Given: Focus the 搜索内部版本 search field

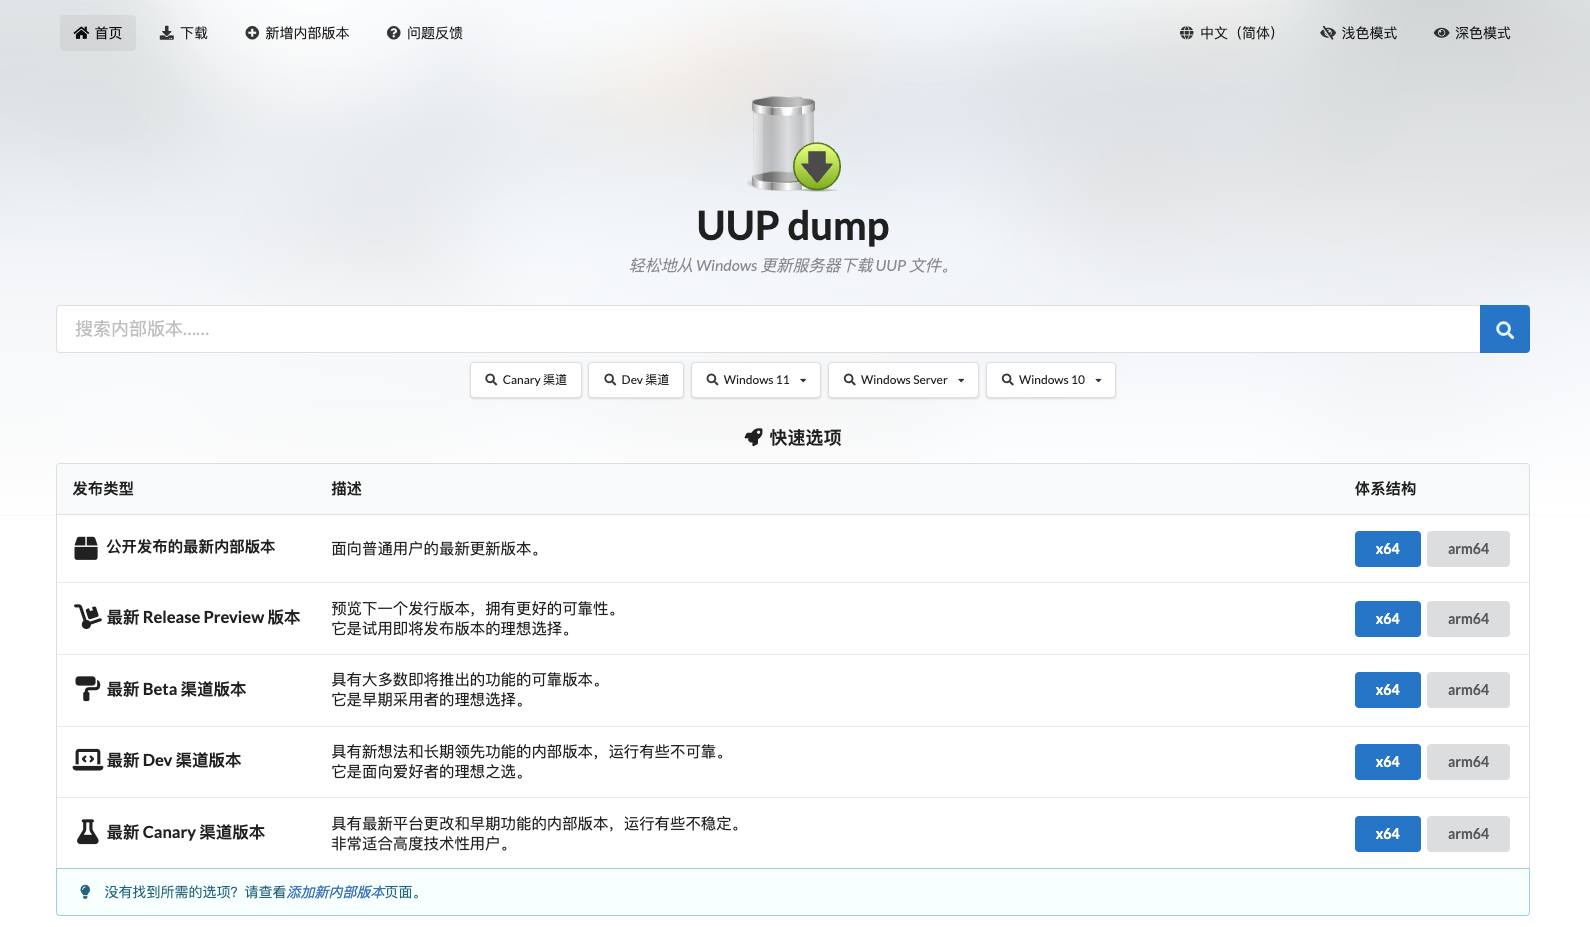Looking at the screenshot, I should click(x=768, y=329).
